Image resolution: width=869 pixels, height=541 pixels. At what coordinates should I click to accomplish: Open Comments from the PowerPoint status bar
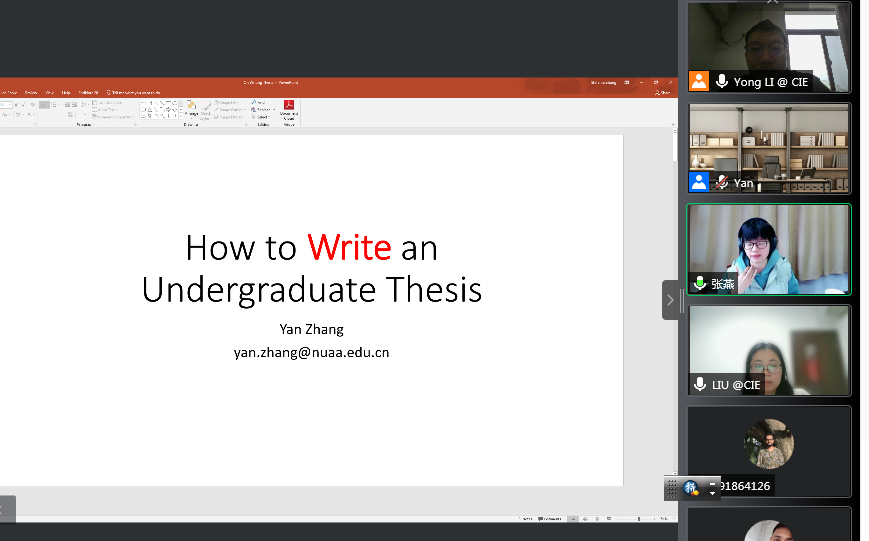(x=551, y=518)
